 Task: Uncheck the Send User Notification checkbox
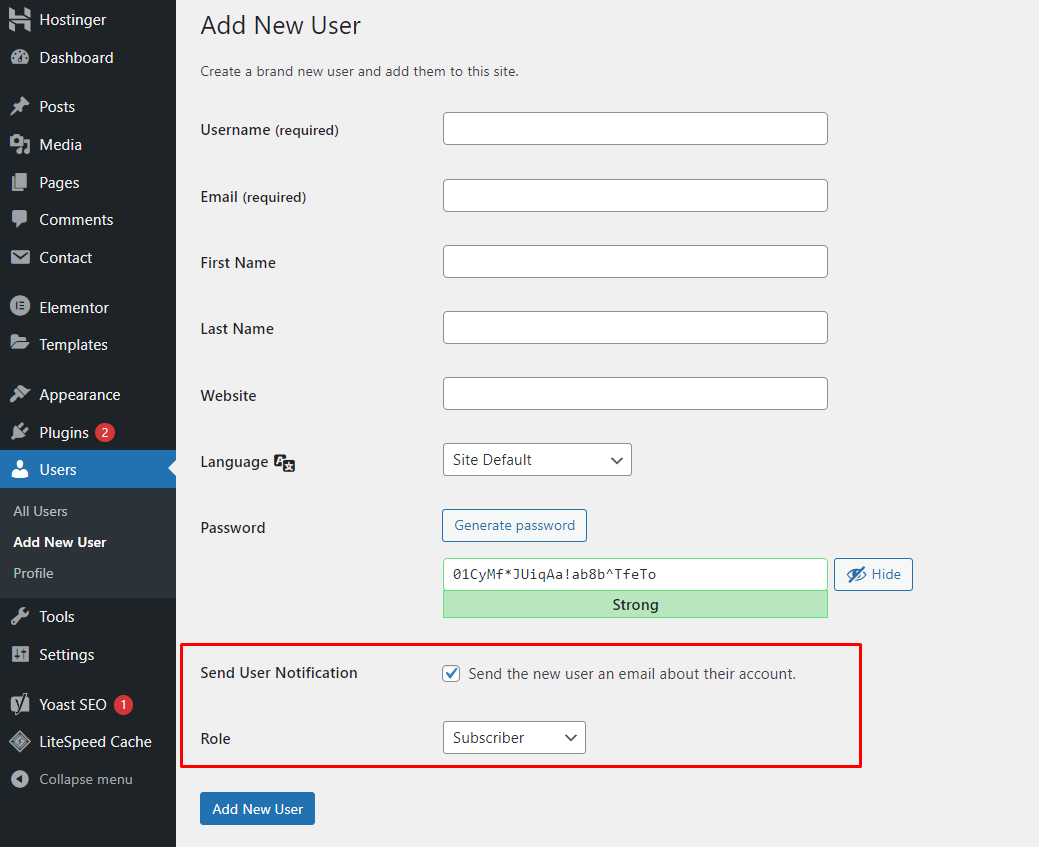(x=451, y=674)
